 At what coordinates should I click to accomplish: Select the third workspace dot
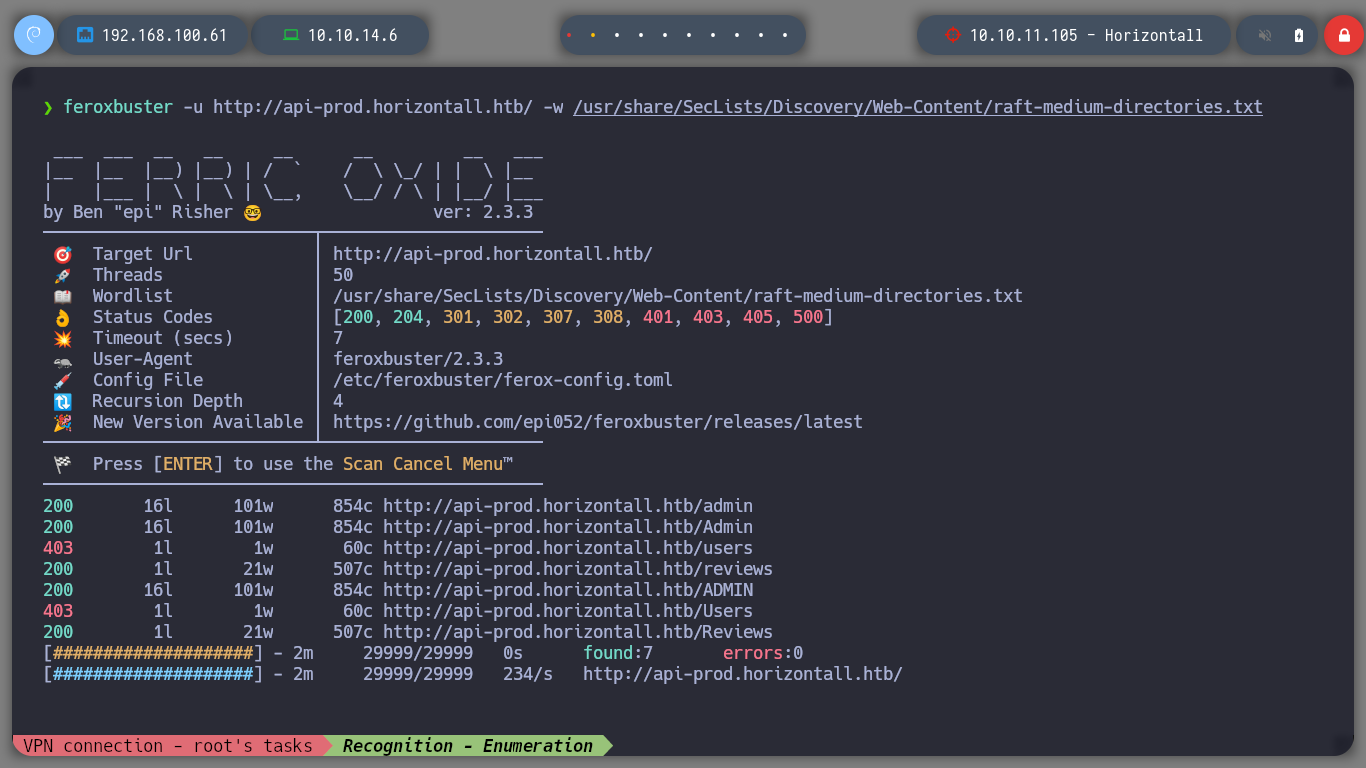pyautogui.click(x=617, y=35)
